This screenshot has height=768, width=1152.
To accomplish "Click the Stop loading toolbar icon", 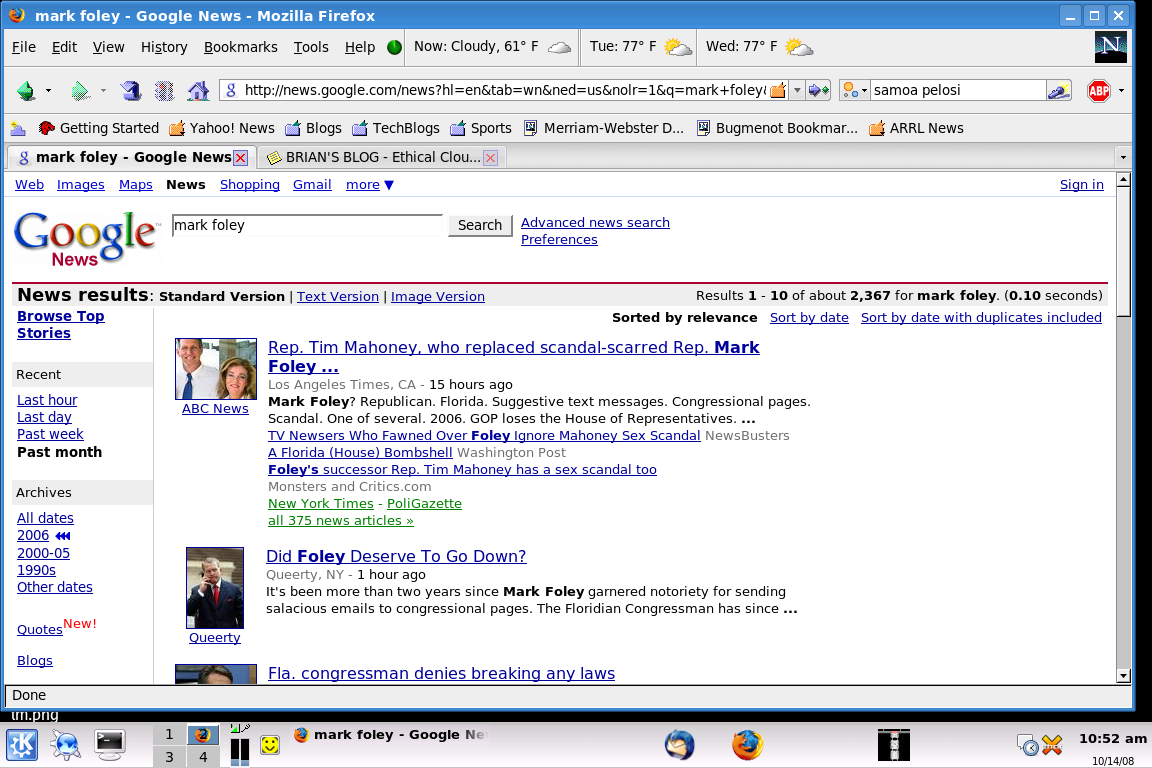I will pos(165,90).
